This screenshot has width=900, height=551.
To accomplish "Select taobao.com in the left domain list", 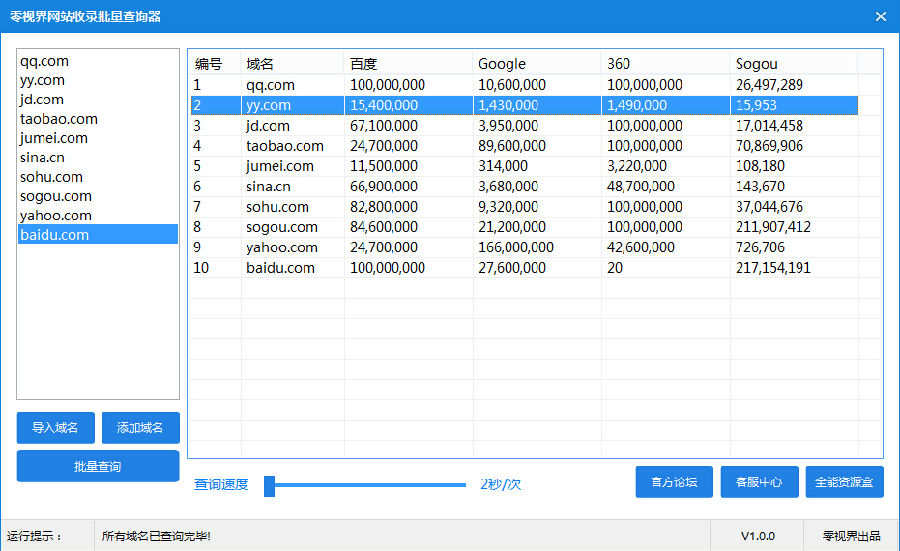I will tap(59, 119).
